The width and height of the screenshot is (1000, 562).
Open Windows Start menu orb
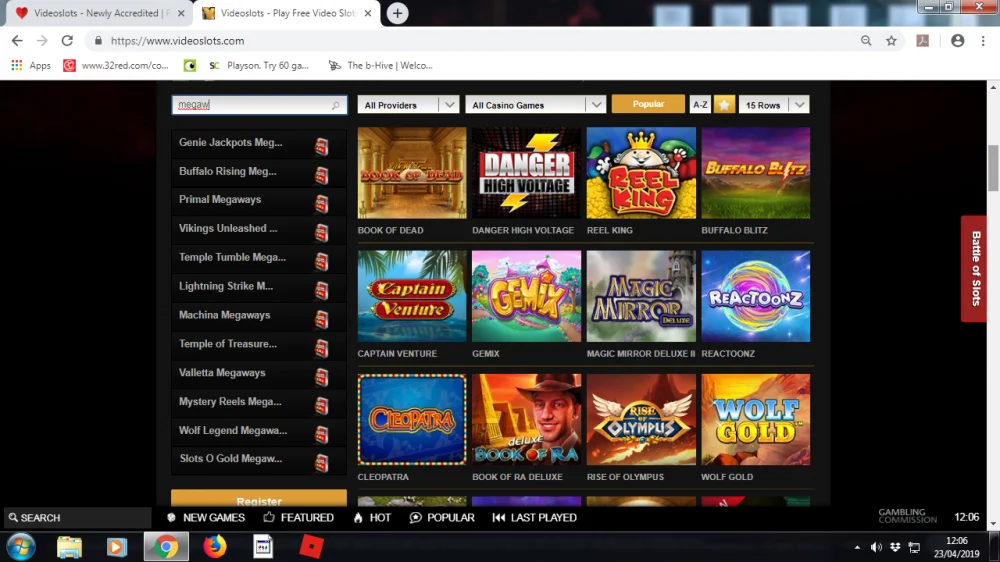21,547
